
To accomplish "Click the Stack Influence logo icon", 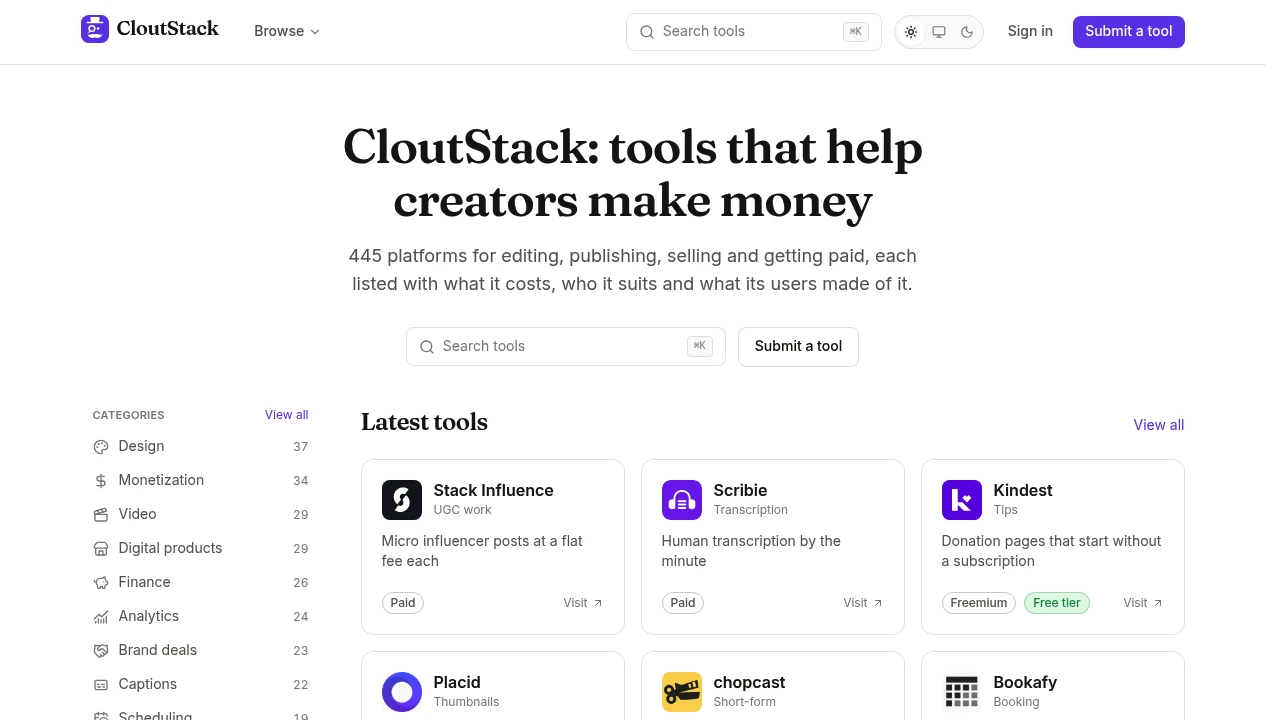I will pos(402,500).
